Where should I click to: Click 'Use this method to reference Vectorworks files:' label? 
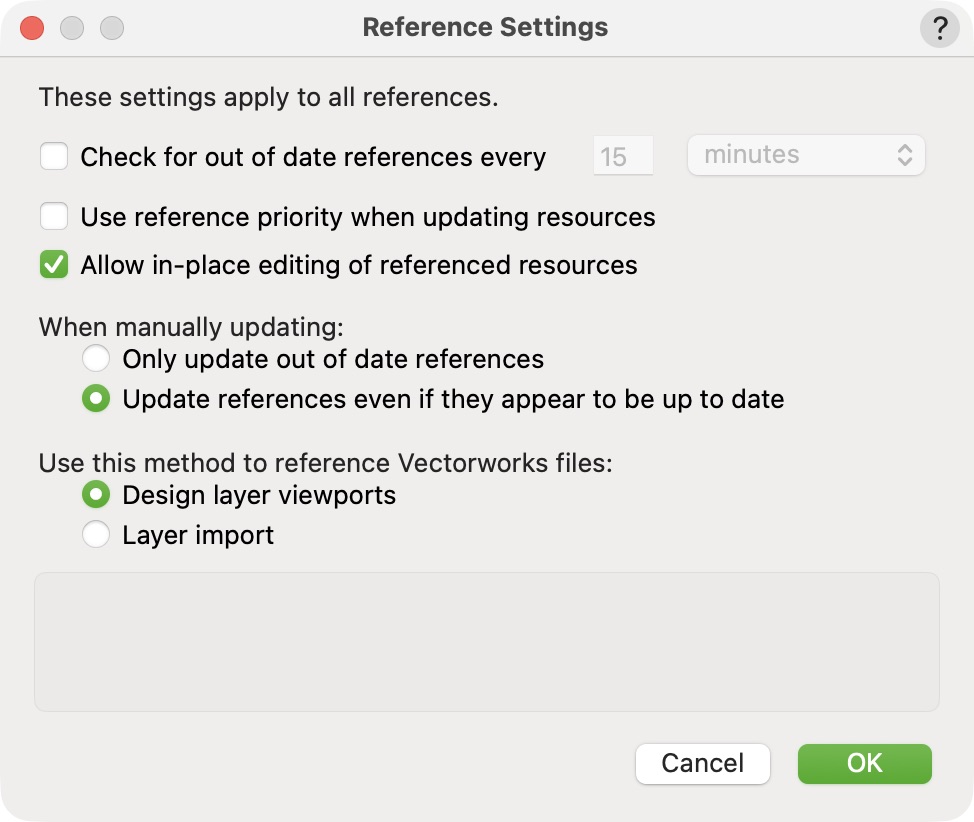[325, 463]
